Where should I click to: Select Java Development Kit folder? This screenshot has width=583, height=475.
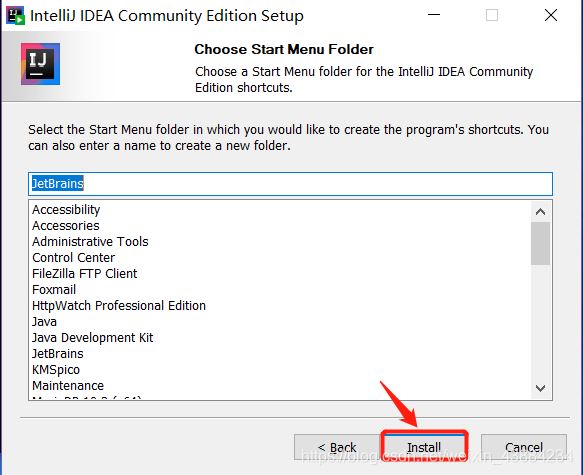click(93, 337)
